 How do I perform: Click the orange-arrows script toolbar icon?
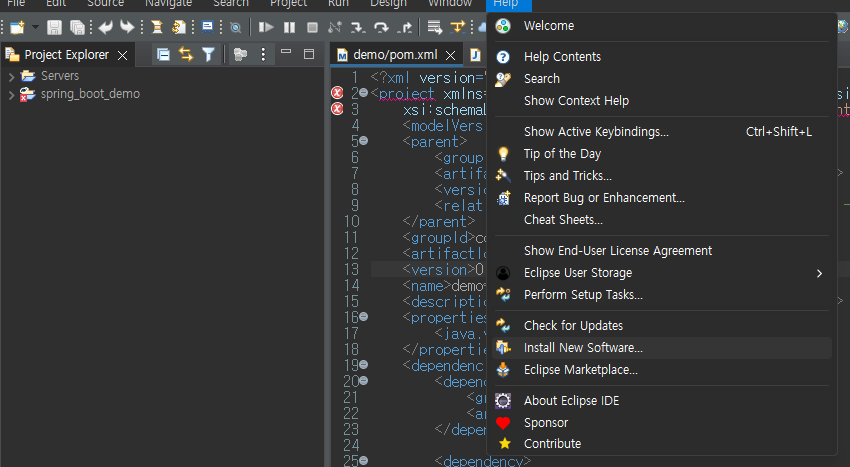178,27
